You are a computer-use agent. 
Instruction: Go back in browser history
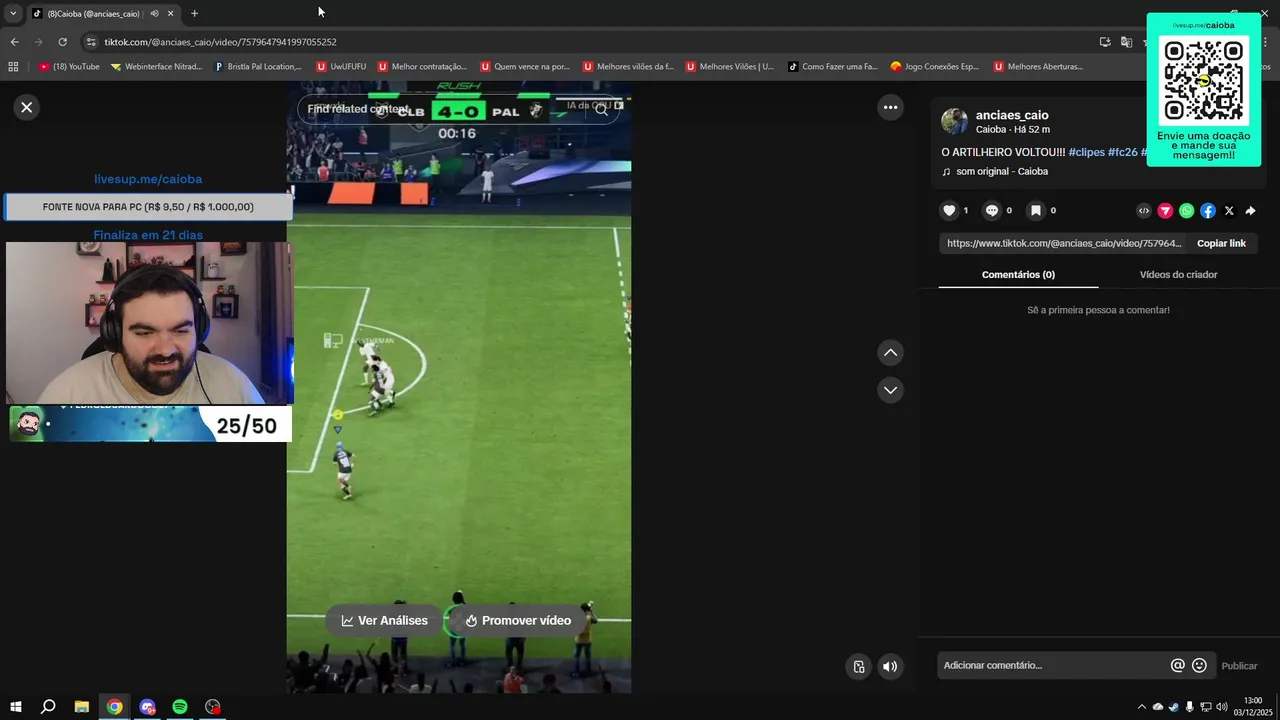14,42
